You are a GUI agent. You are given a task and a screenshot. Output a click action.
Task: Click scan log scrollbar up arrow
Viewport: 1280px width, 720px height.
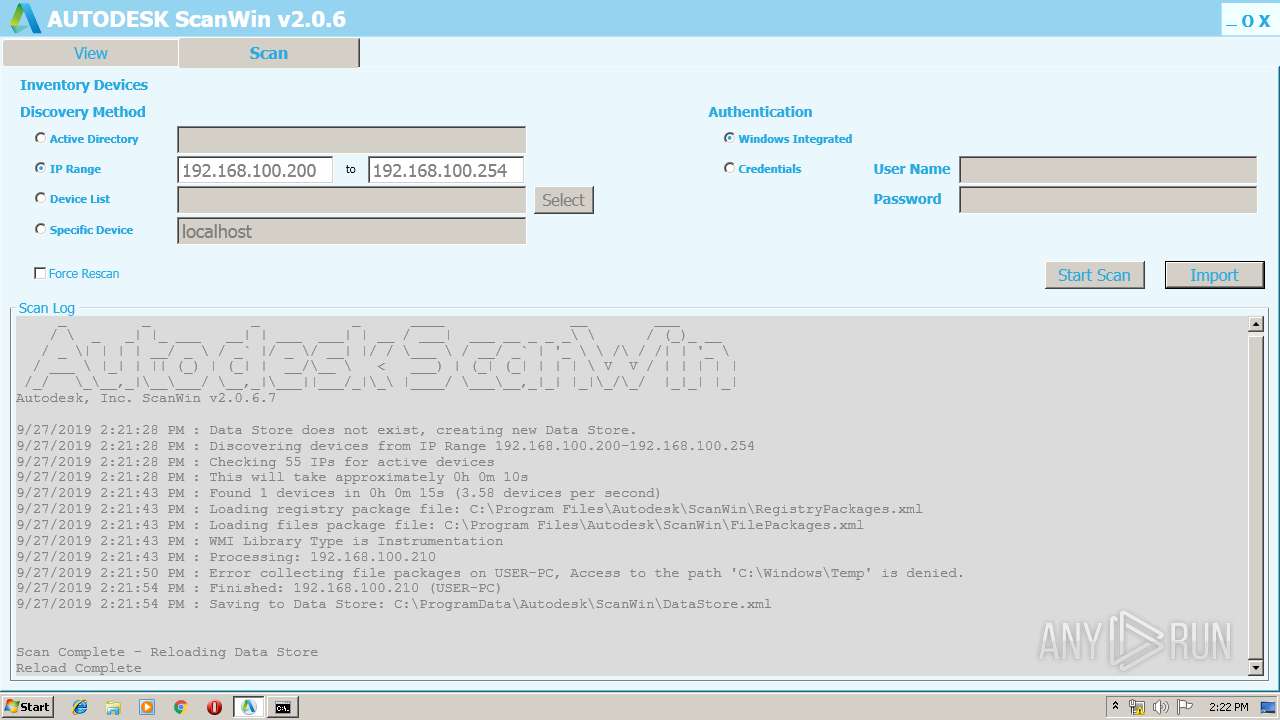tap(1256, 324)
